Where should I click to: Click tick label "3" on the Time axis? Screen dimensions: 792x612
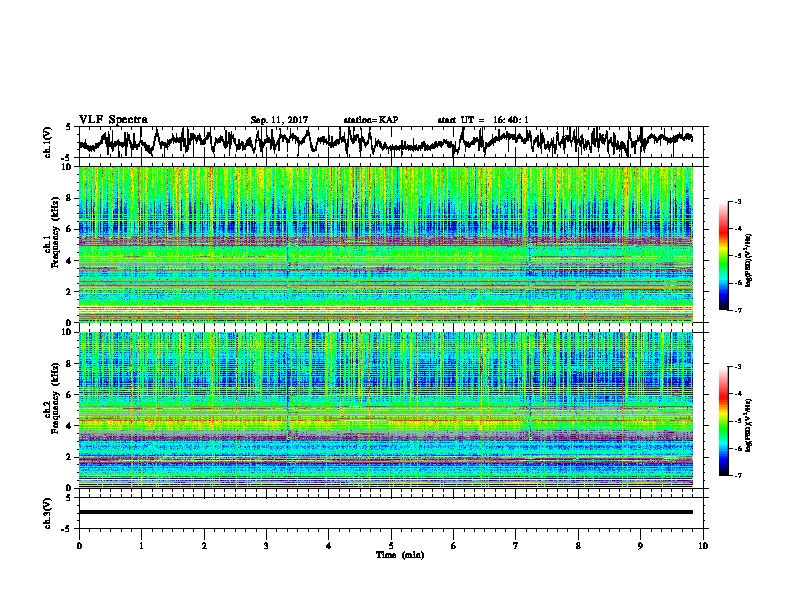coord(266,546)
